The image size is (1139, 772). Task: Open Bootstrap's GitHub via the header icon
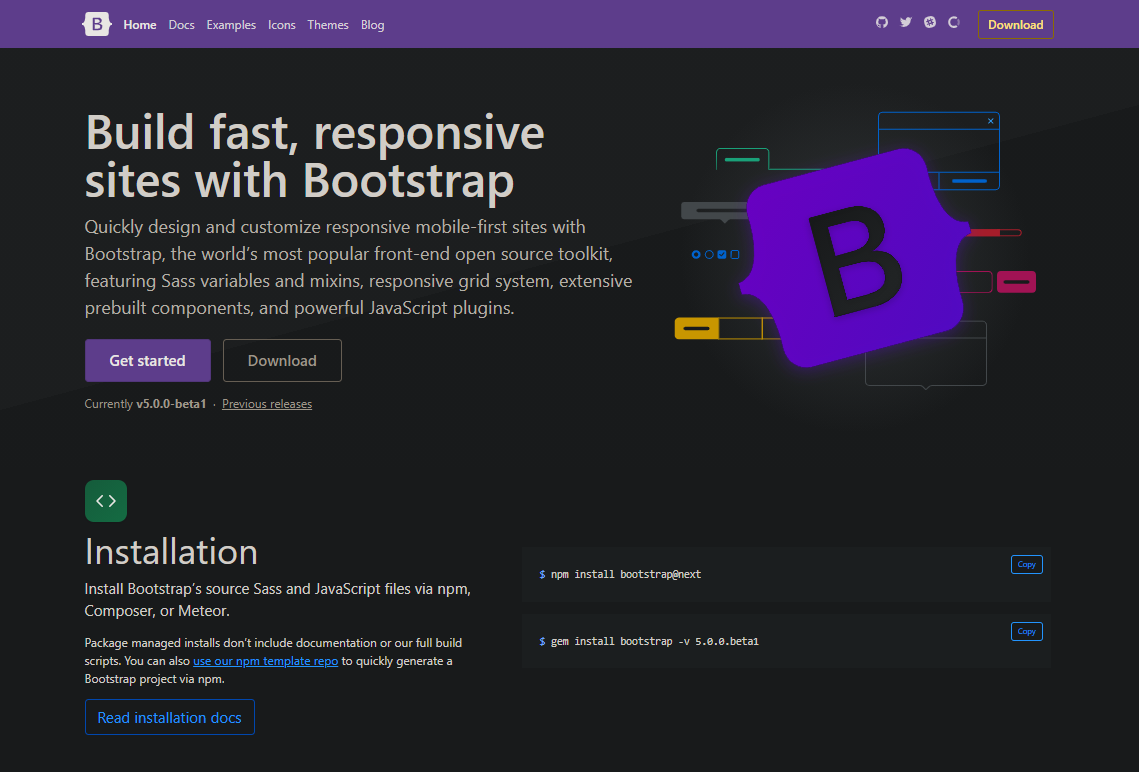[x=881, y=23]
